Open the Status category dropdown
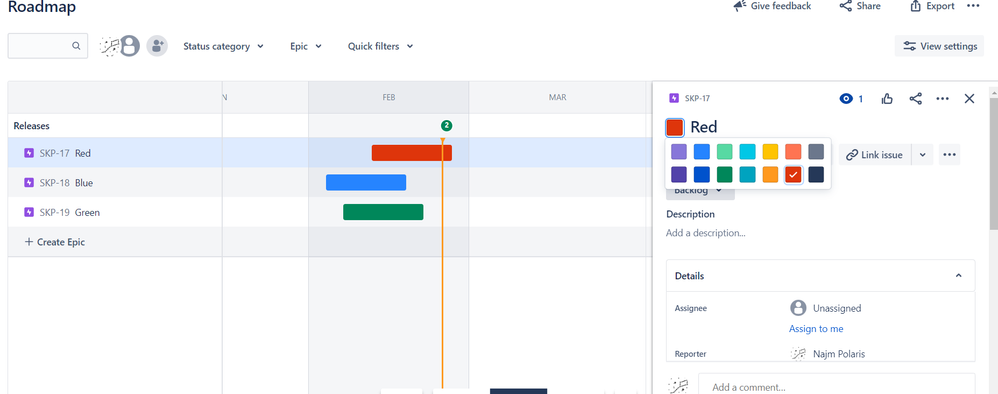The image size is (998, 394). tap(223, 46)
